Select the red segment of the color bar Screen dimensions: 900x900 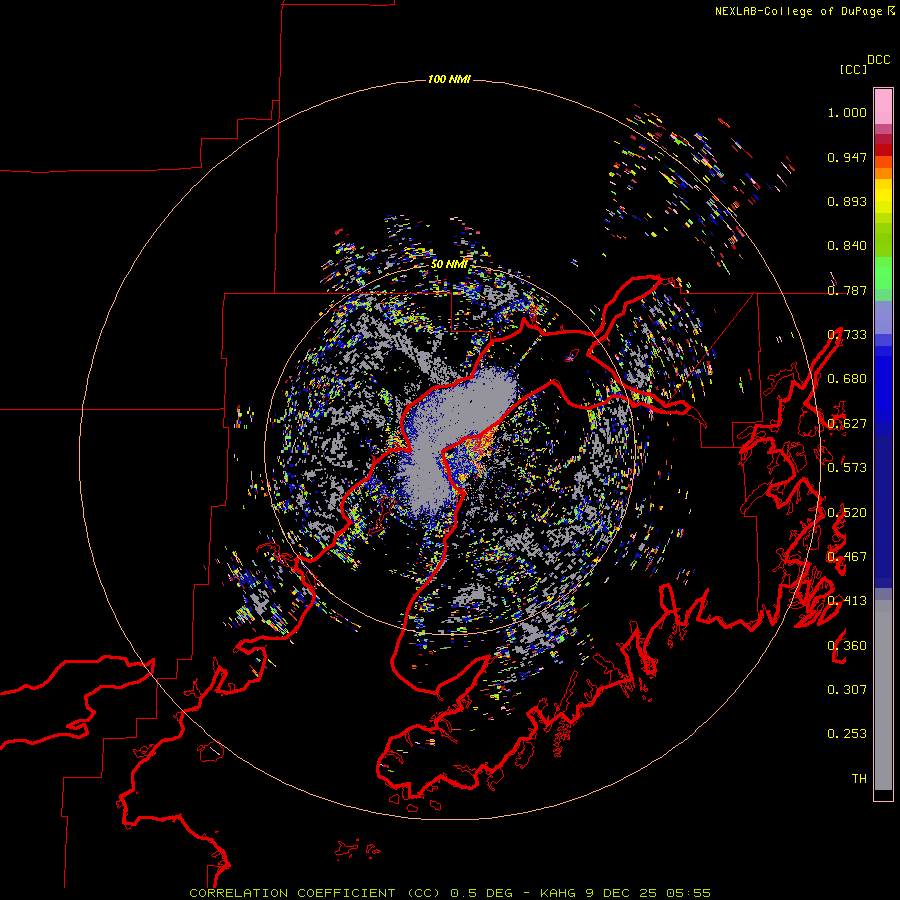883,150
